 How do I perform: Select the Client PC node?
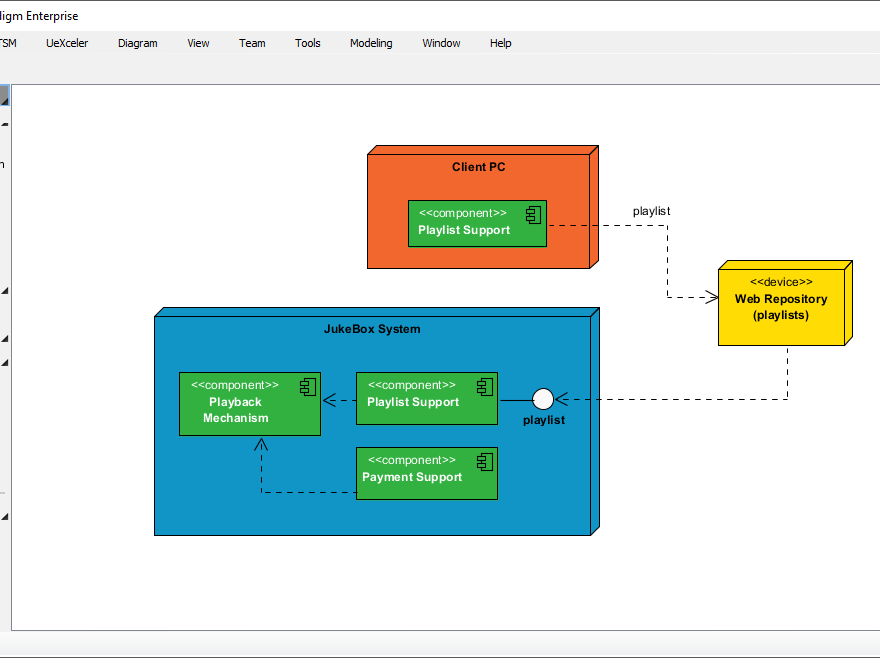480,167
